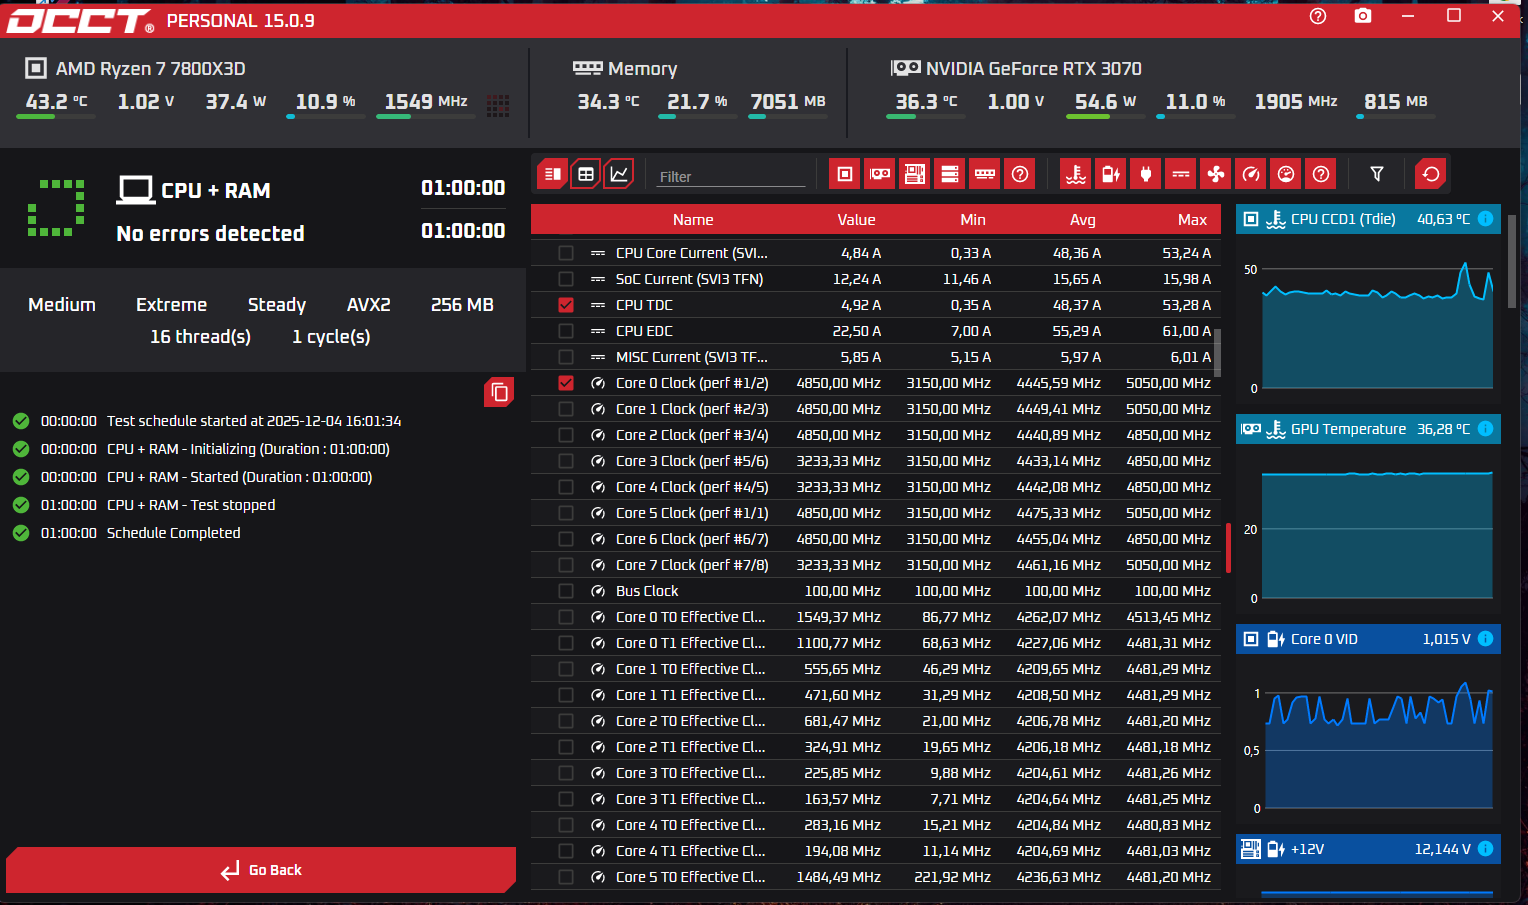The width and height of the screenshot is (1528, 905).
Task: Select the Core 0 VID graph header
Action: pyautogui.click(x=1368, y=639)
